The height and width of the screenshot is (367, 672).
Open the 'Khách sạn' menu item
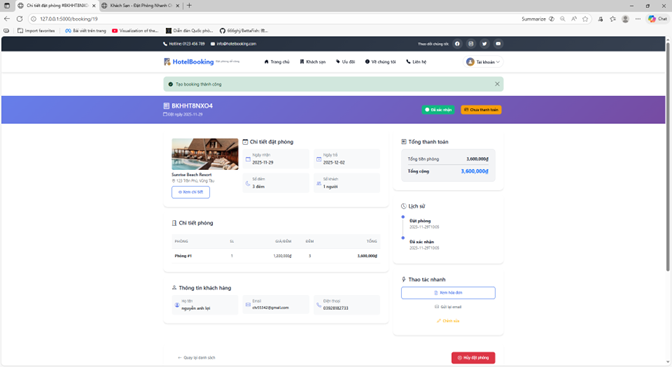(x=312, y=62)
